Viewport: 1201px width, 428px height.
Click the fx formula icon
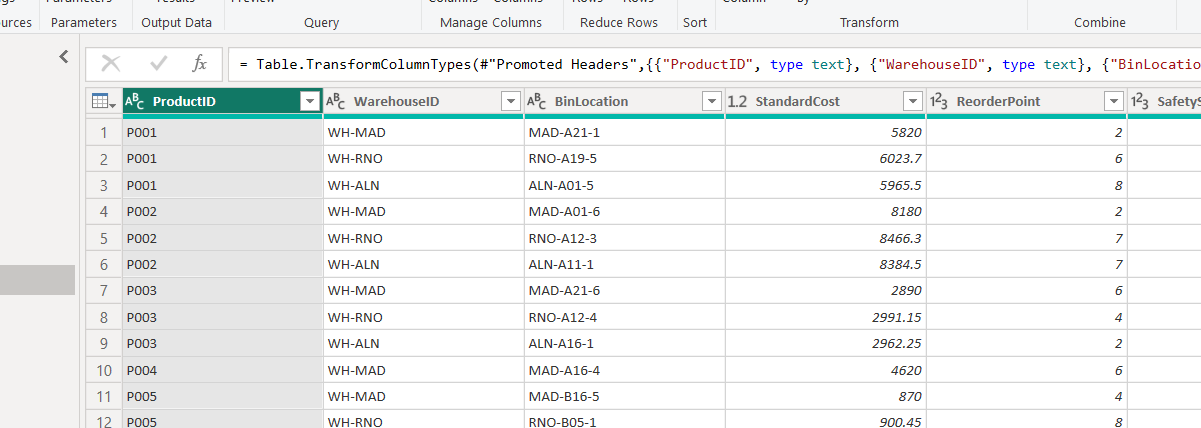pos(199,63)
